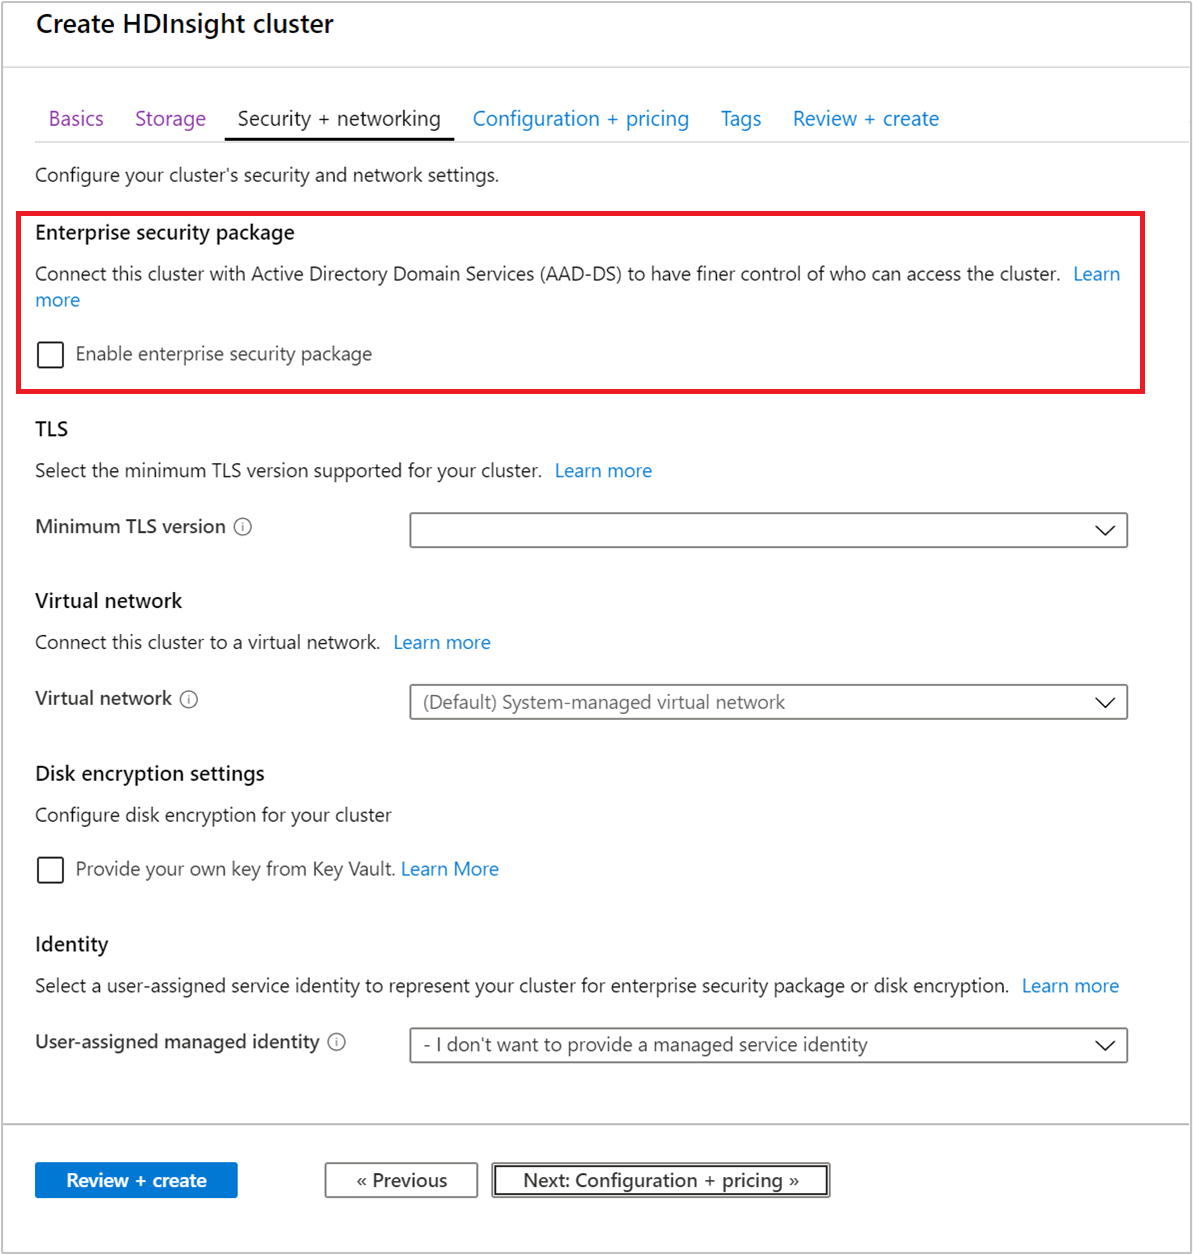Check Provide your own key from Key Vault

[x=50, y=870]
